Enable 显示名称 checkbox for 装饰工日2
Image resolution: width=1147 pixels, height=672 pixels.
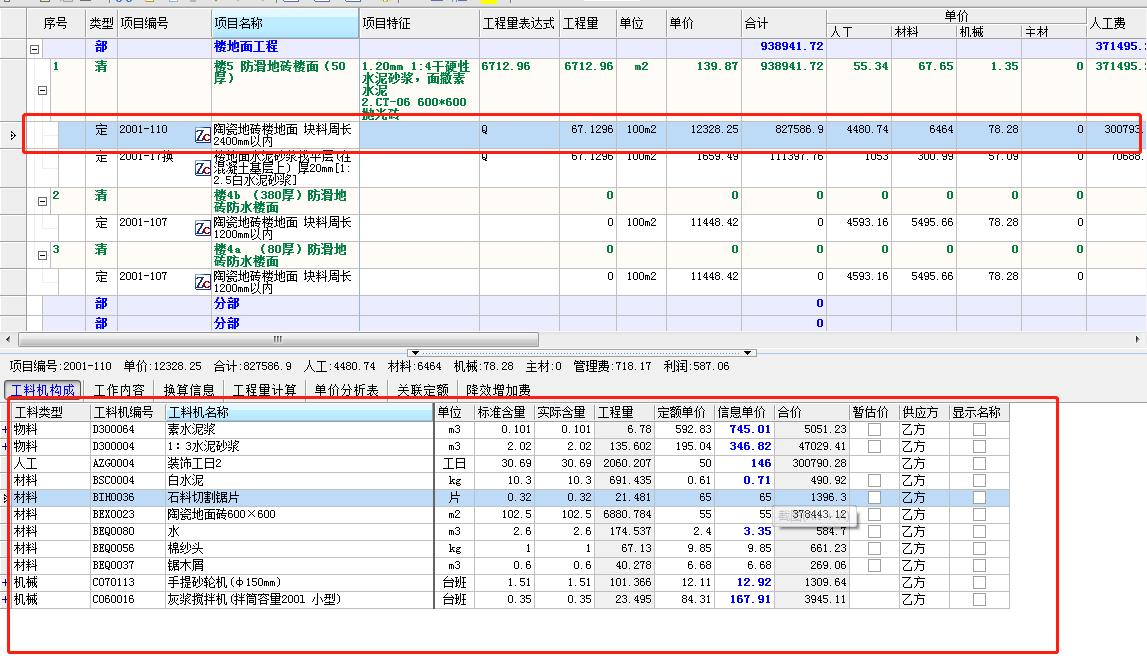(979, 464)
